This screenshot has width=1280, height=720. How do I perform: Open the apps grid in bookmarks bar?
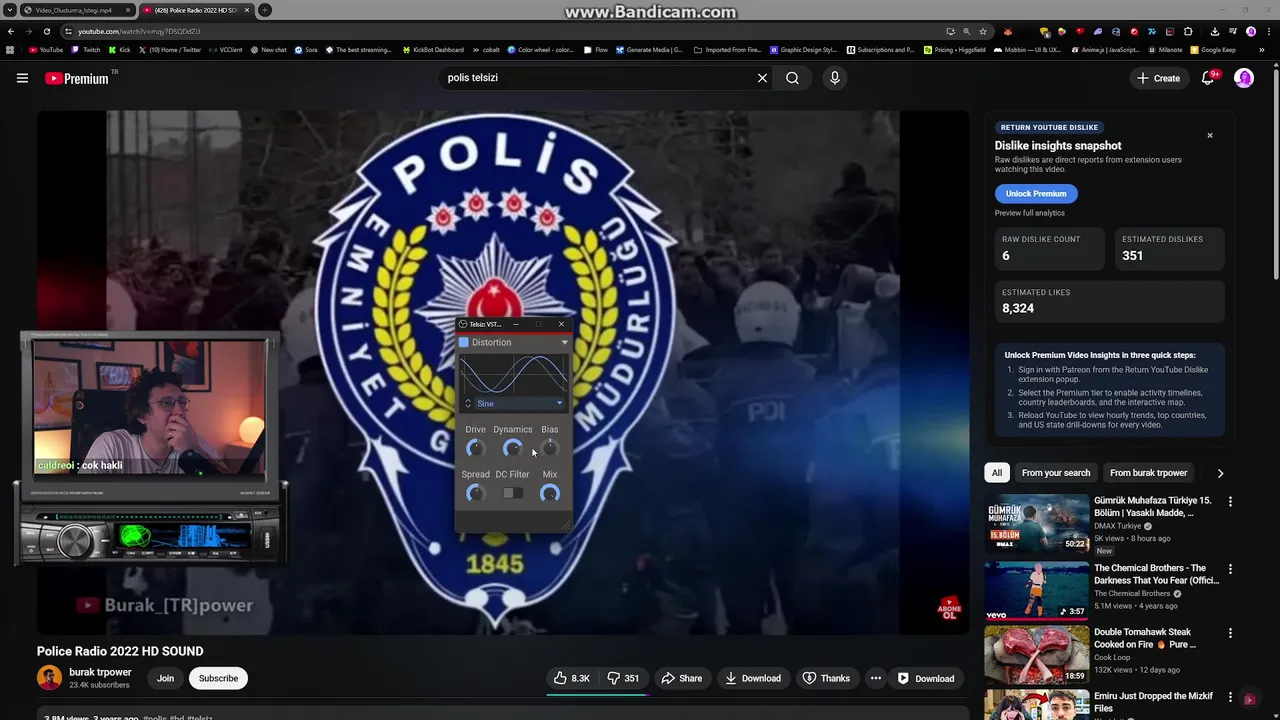(x=10, y=49)
